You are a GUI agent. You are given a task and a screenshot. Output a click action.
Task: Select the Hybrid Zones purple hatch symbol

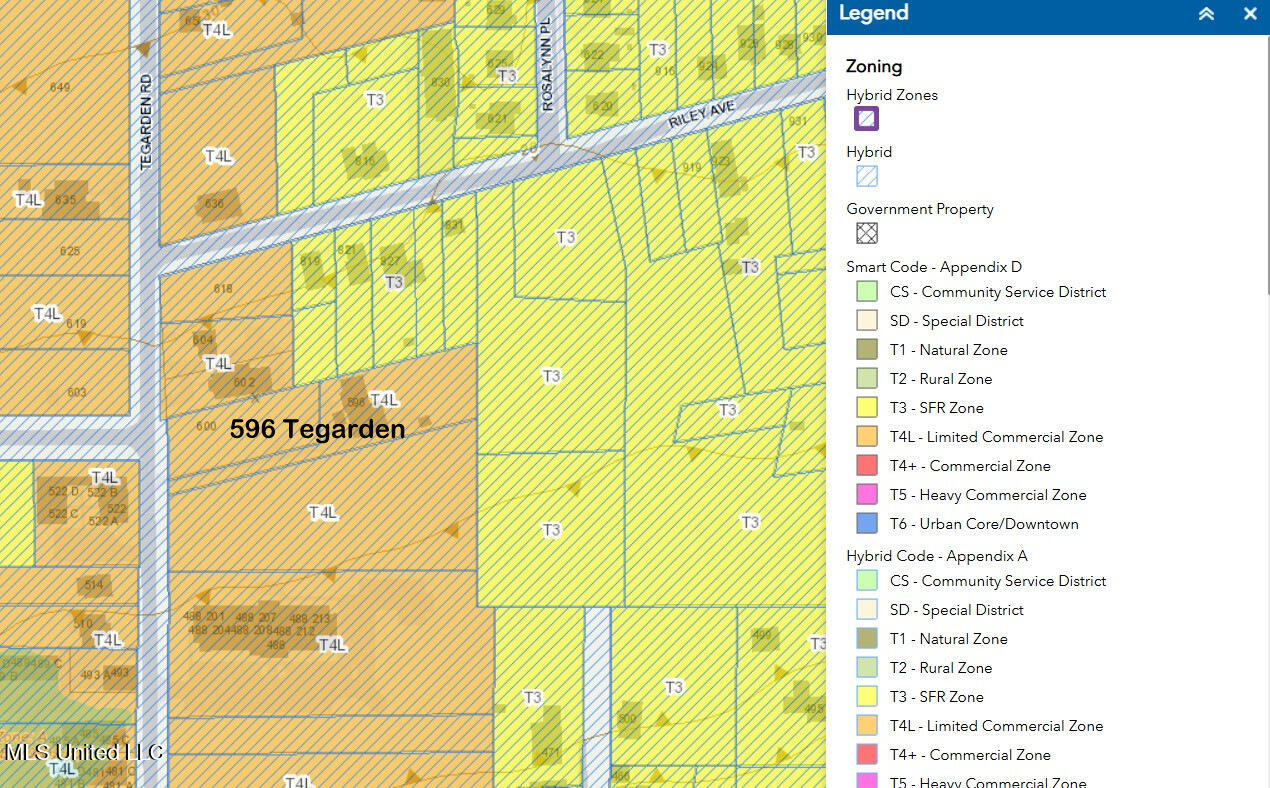point(866,118)
